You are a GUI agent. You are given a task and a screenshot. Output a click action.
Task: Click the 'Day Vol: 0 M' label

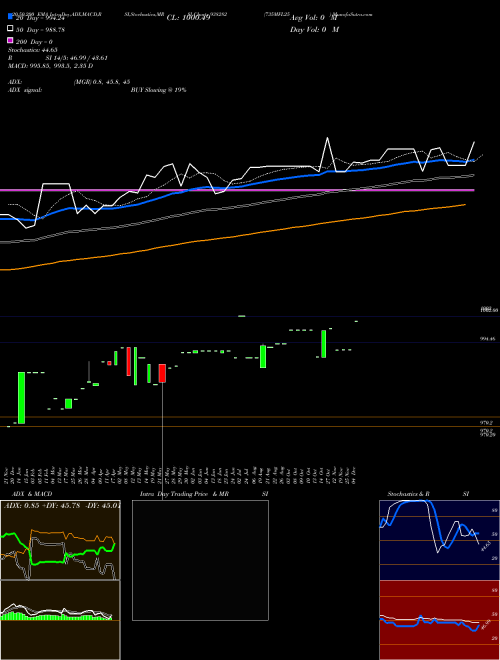tap(314, 29)
